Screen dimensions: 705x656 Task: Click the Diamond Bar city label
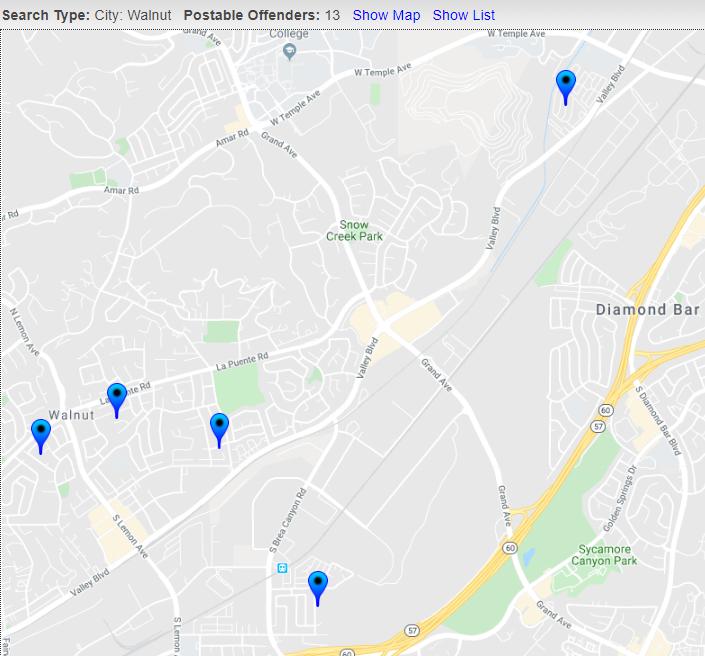point(645,310)
